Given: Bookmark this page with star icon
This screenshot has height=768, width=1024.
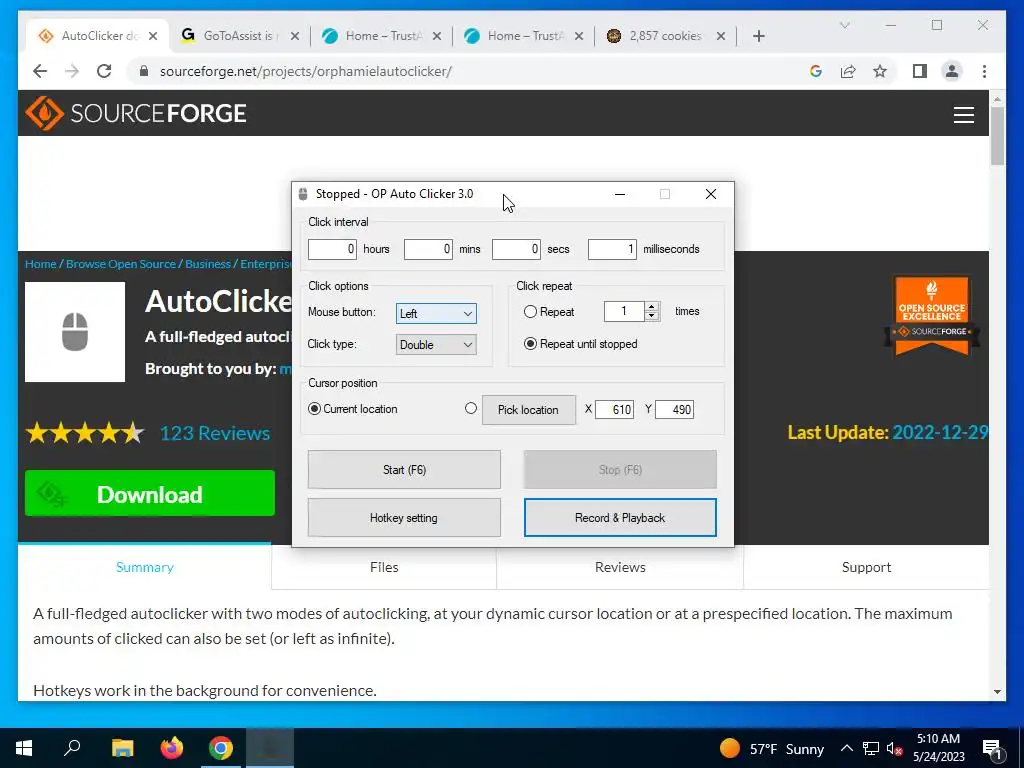Looking at the screenshot, I should coord(880,71).
